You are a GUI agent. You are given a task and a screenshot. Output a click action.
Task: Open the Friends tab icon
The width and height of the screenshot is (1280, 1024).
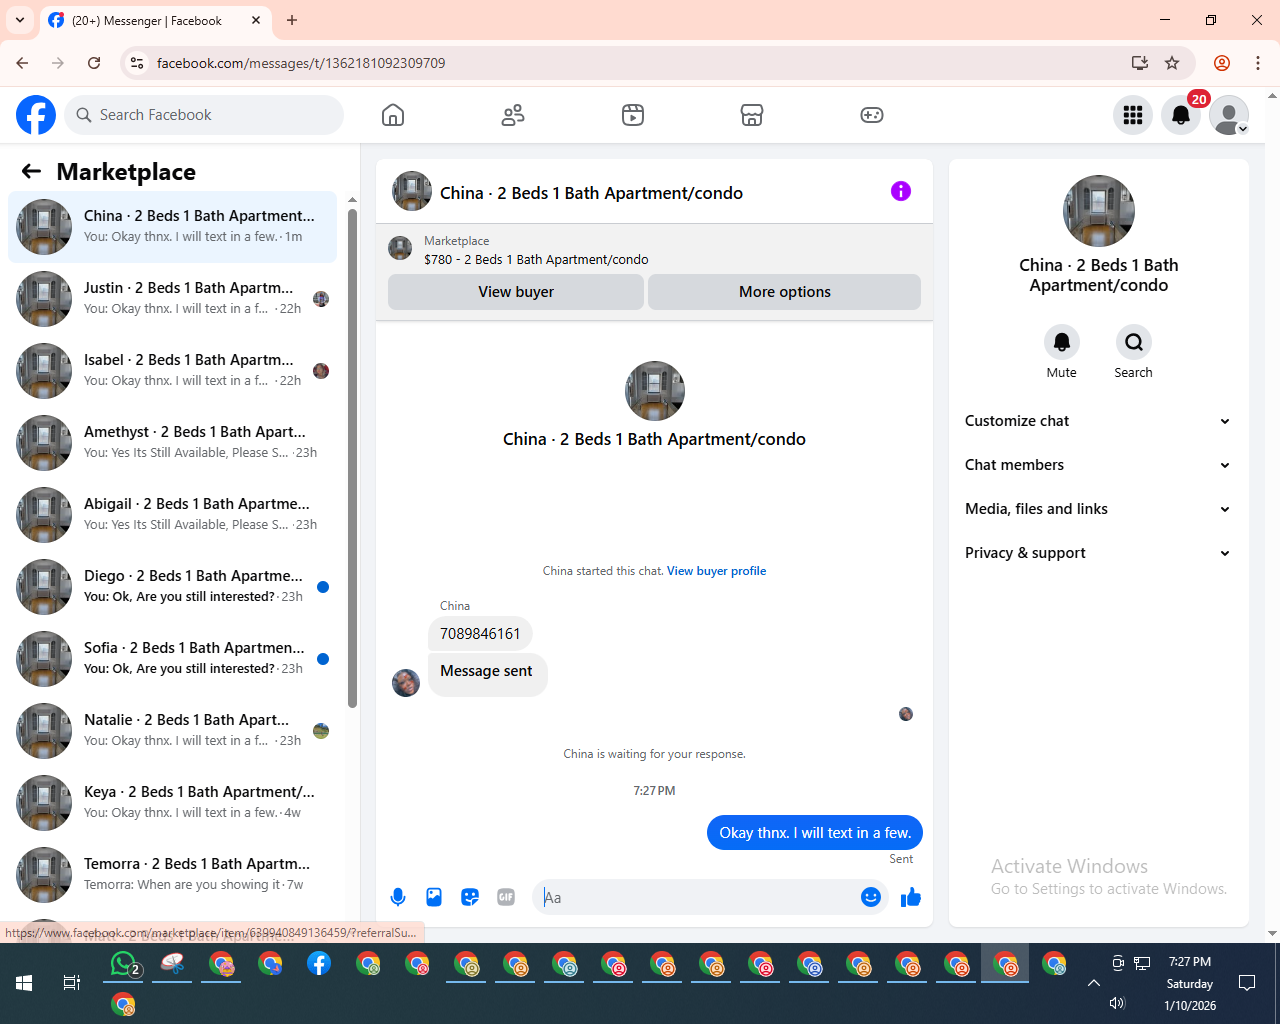tap(513, 115)
